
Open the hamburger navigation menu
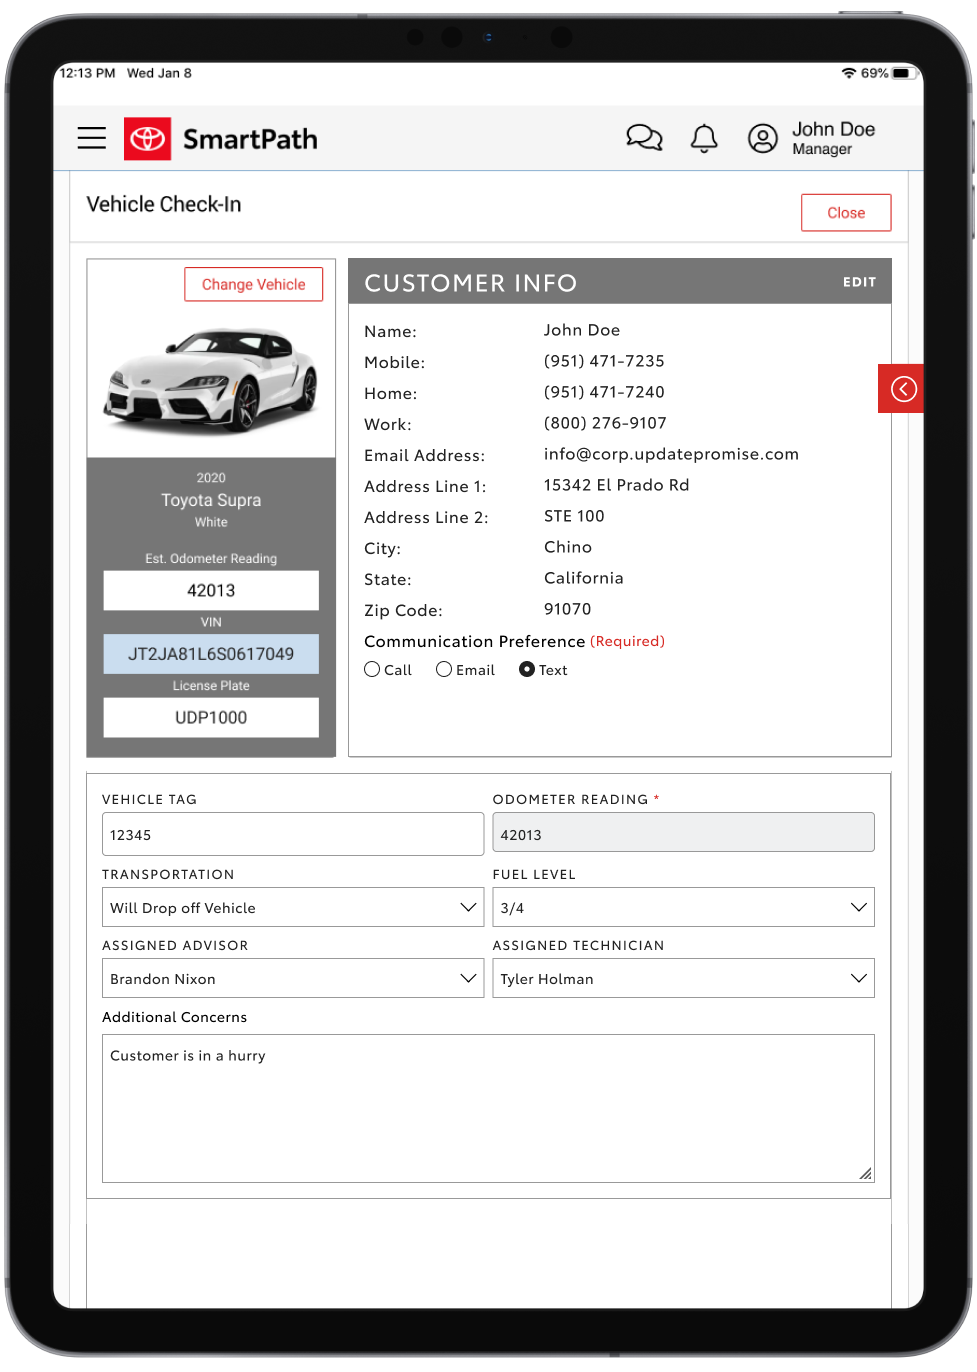(91, 138)
